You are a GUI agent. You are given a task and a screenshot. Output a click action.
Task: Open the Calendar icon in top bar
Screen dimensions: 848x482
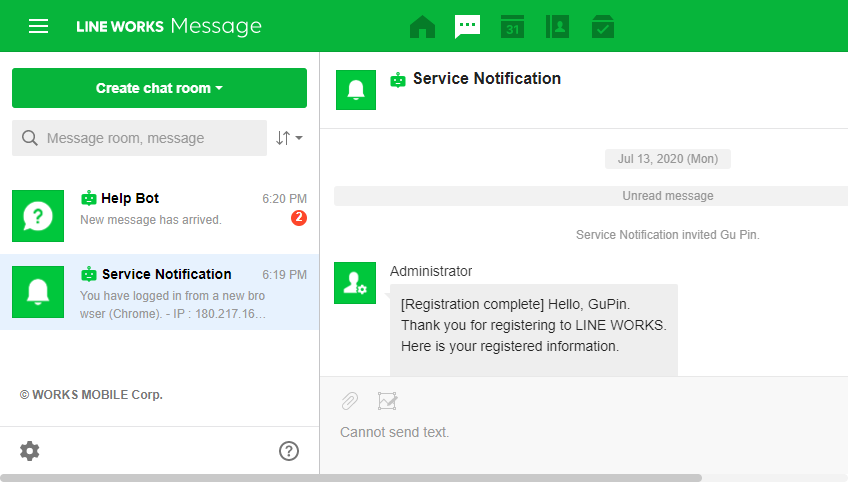512,27
